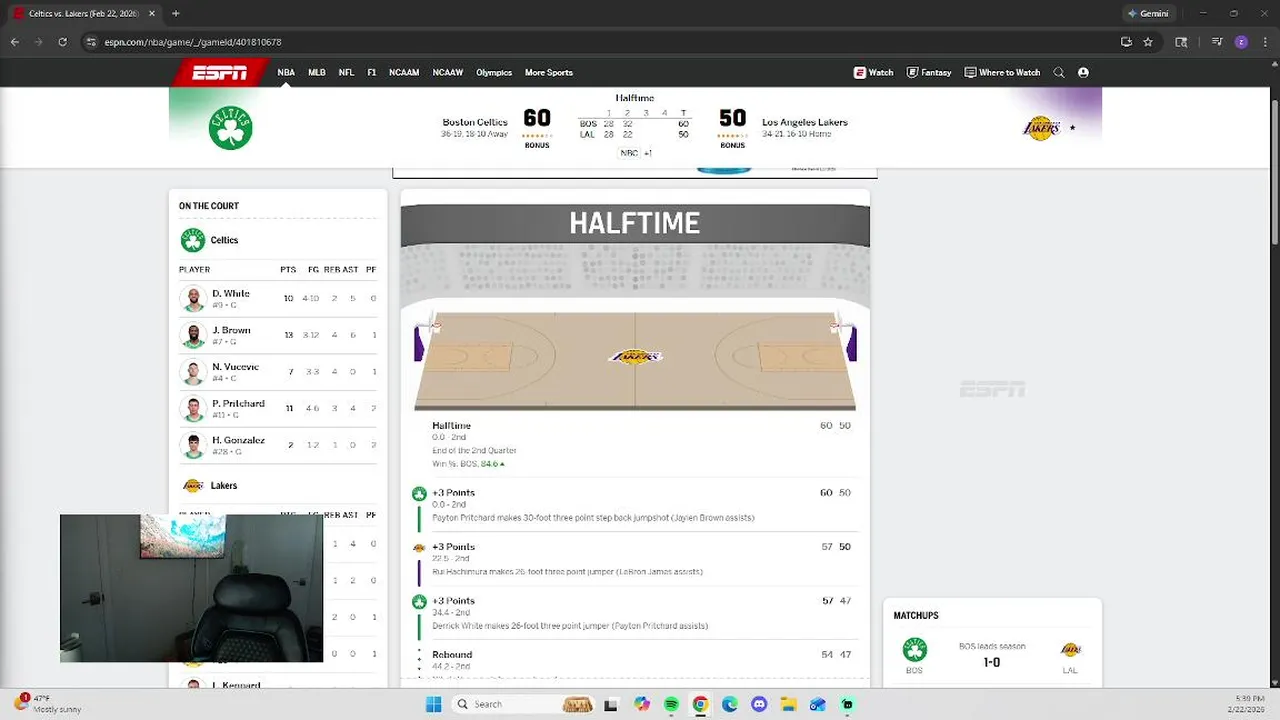Open D. White player link
The width and height of the screenshot is (1280, 720).
pyautogui.click(x=231, y=294)
